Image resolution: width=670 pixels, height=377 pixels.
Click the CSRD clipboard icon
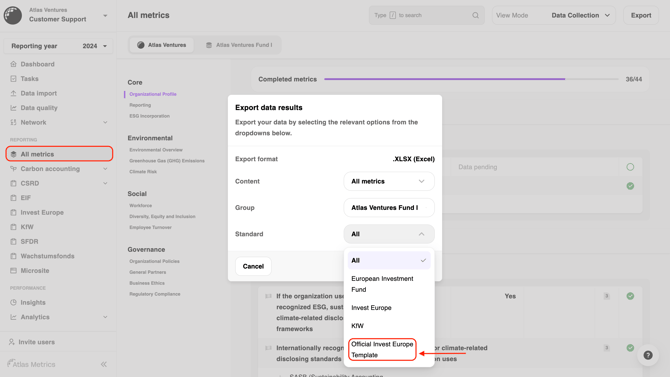pos(13,183)
